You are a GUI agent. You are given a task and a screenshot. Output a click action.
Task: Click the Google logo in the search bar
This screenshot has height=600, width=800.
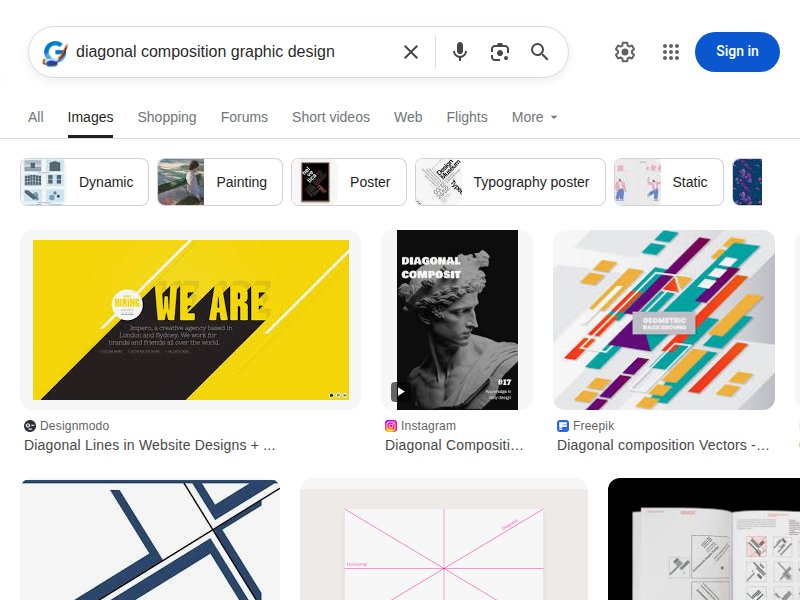click(x=54, y=52)
